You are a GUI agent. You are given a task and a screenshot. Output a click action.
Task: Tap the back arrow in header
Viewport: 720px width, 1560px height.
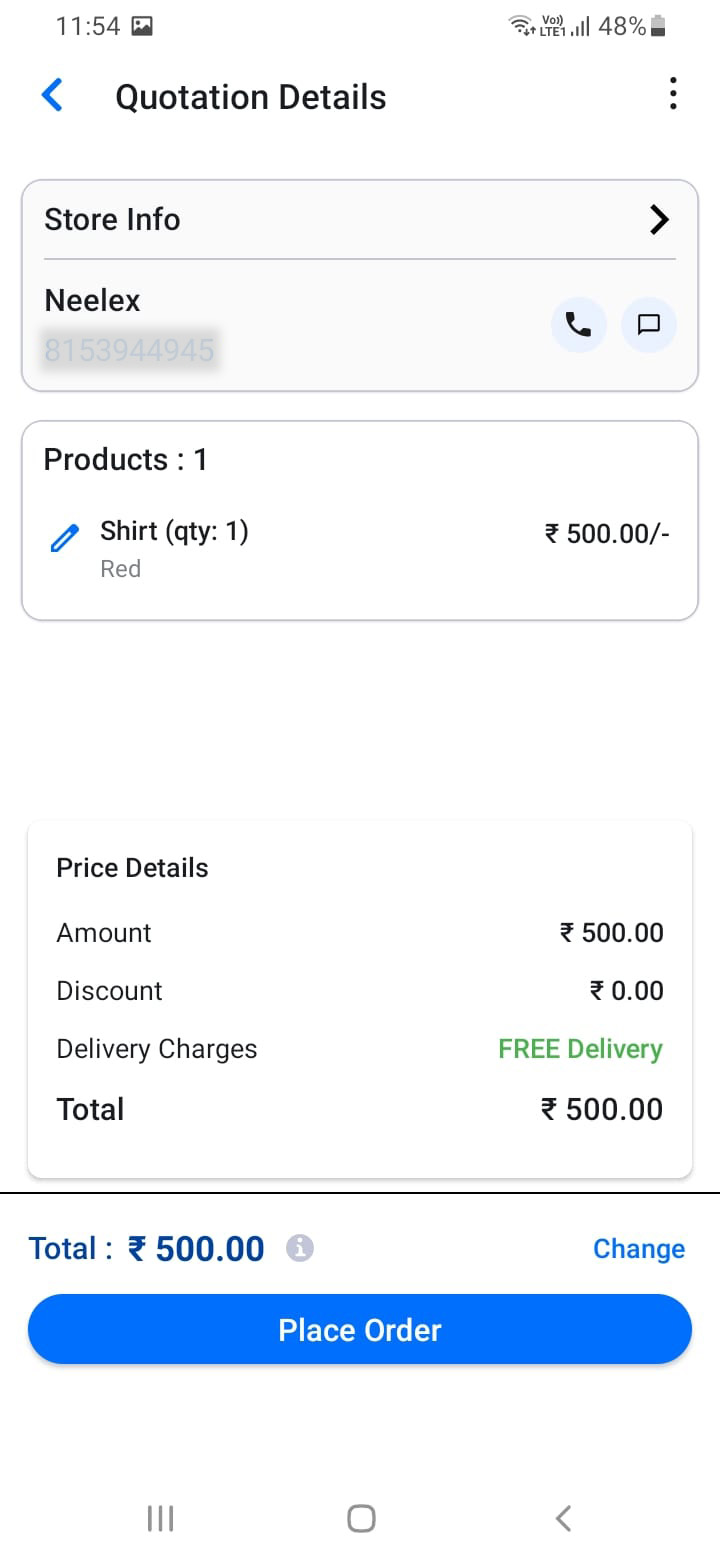pos(52,96)
